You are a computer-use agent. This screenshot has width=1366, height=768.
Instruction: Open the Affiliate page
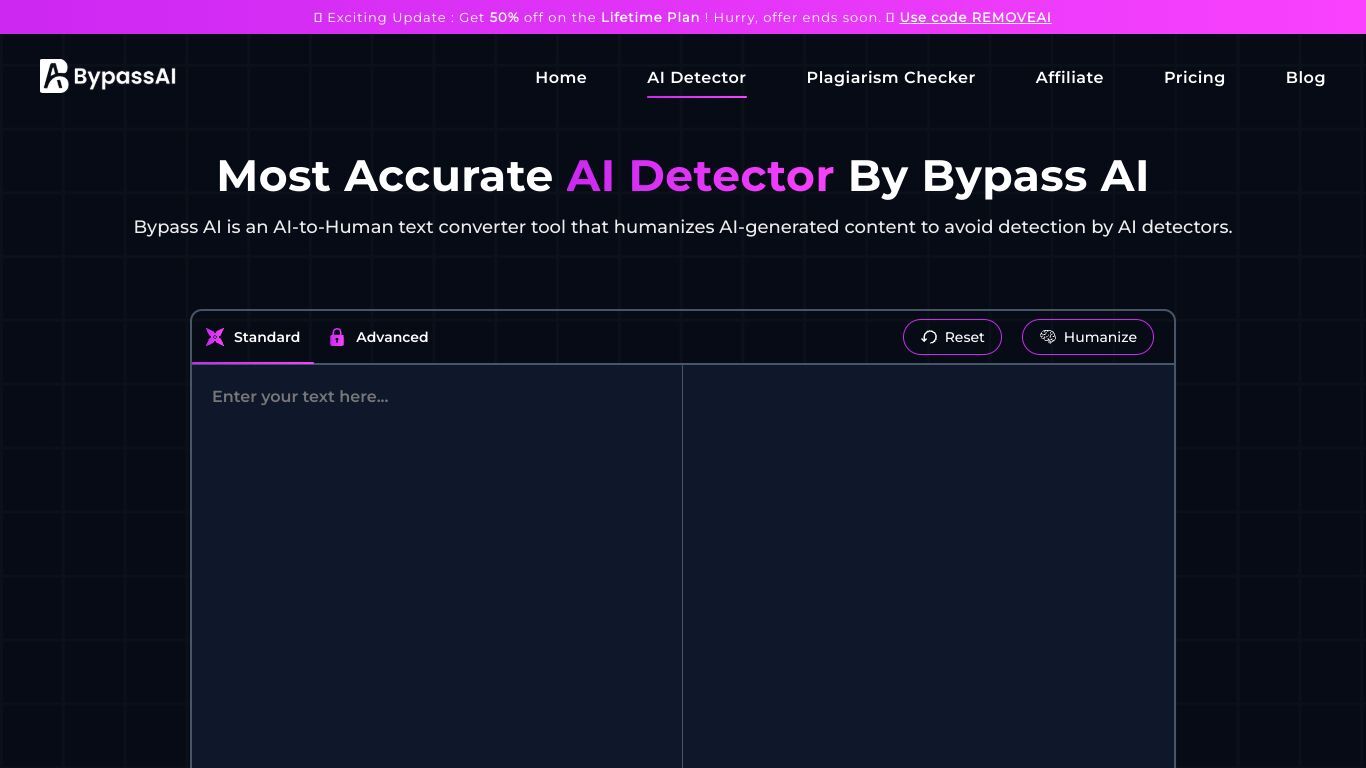point(1070,77)
